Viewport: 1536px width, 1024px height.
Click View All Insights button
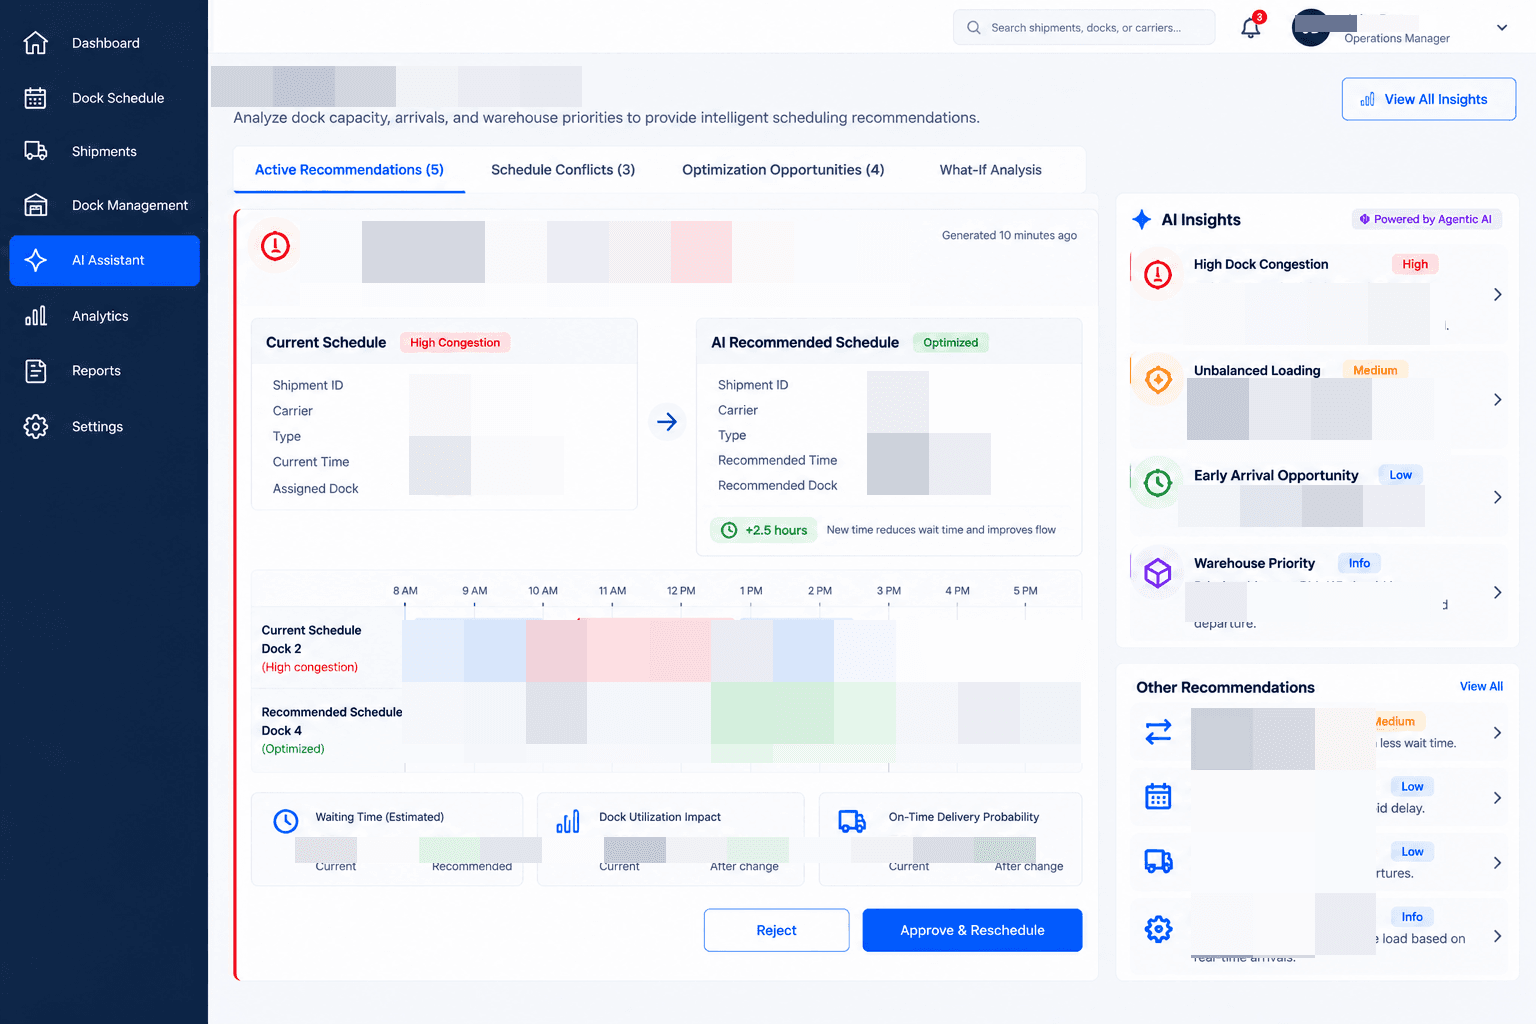point(1428,99)
